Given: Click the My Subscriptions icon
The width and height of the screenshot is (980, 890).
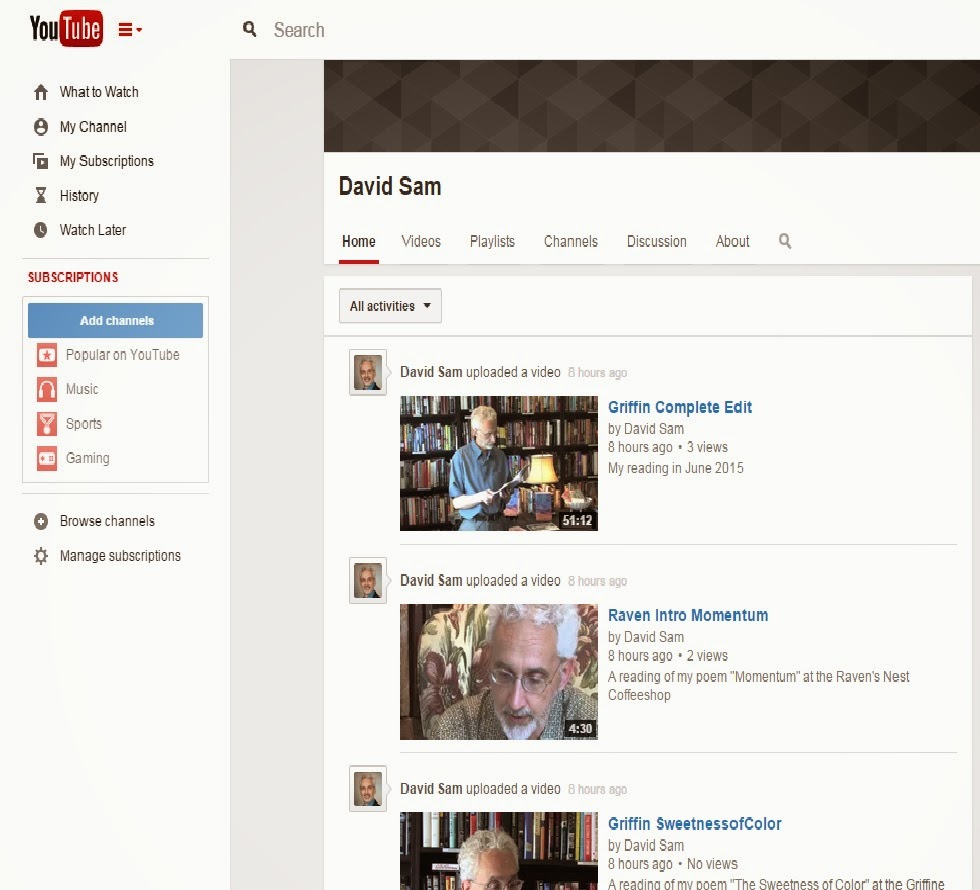Looking at the screenshot, I should (41, 161).
